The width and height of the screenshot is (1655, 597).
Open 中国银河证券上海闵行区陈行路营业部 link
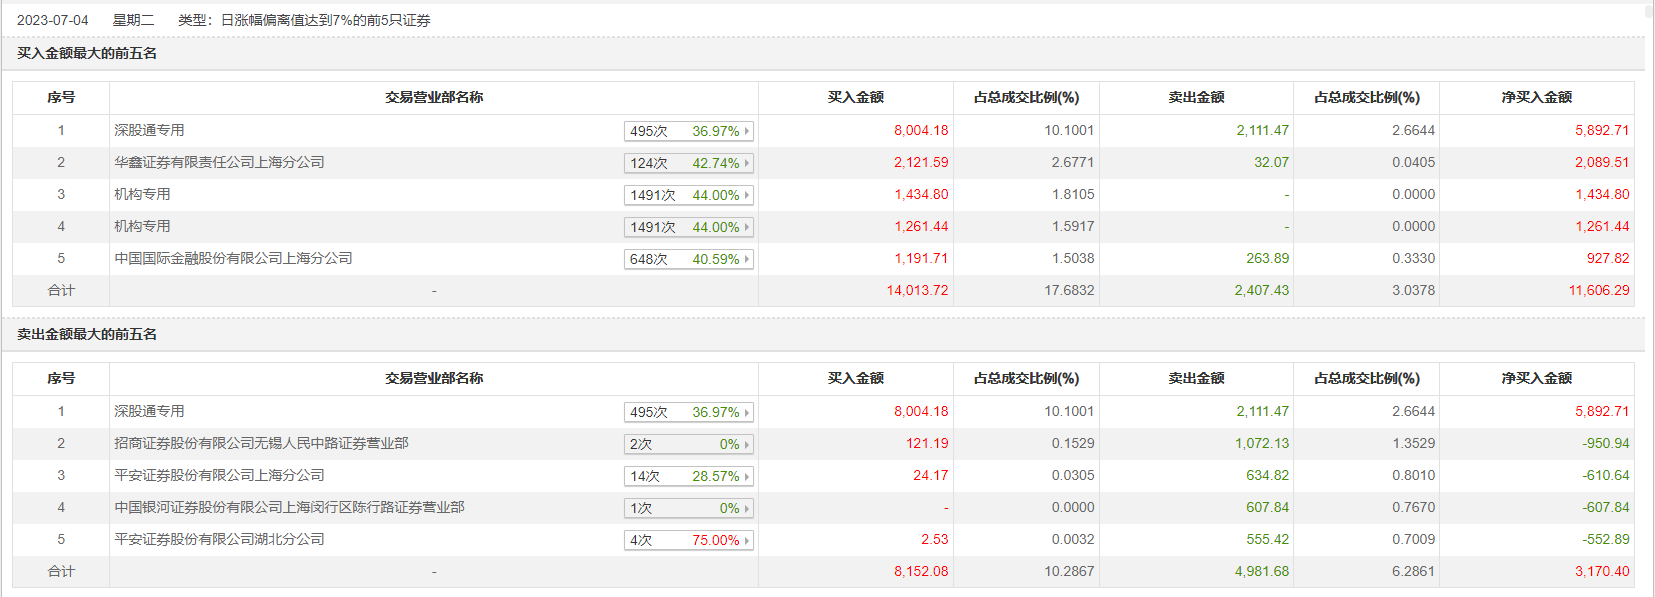(289, 507)
